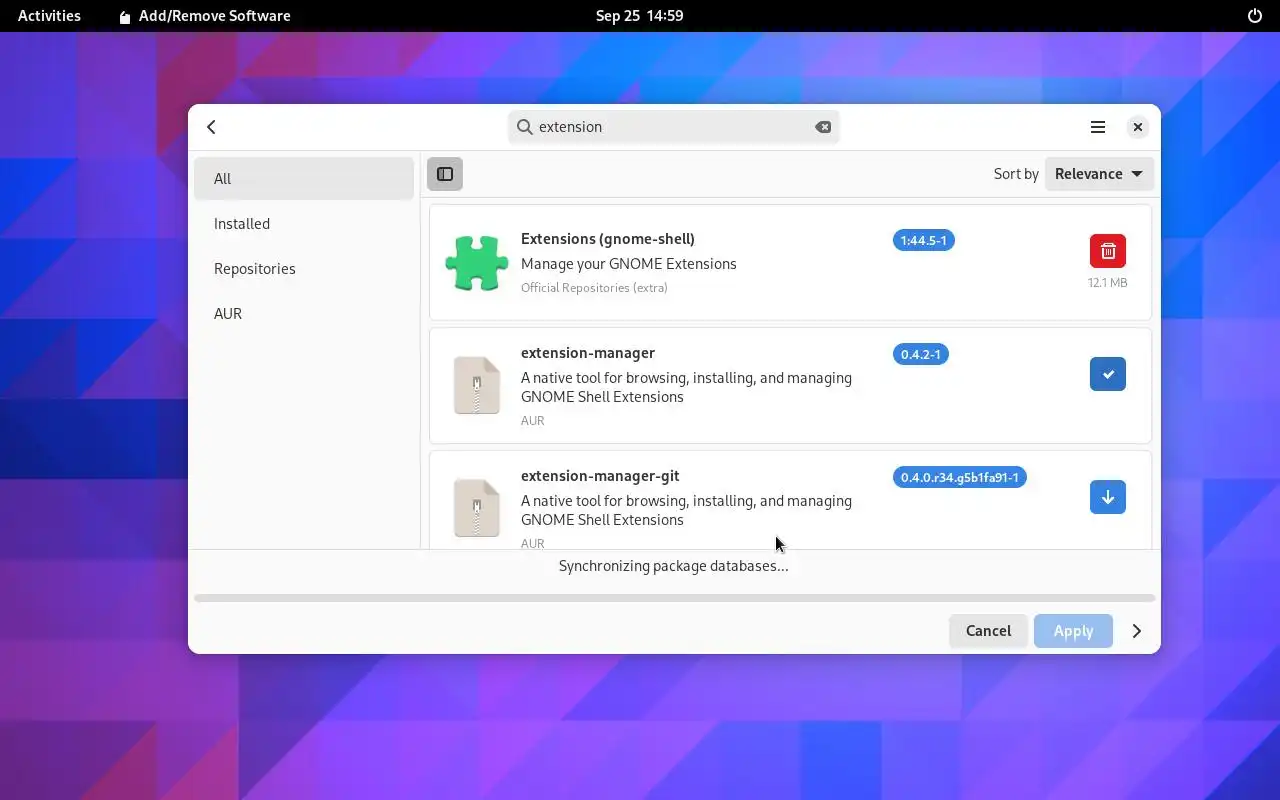
Task: Open the Sort by Relevance dropdown
Action: (x=1099, y=174)
